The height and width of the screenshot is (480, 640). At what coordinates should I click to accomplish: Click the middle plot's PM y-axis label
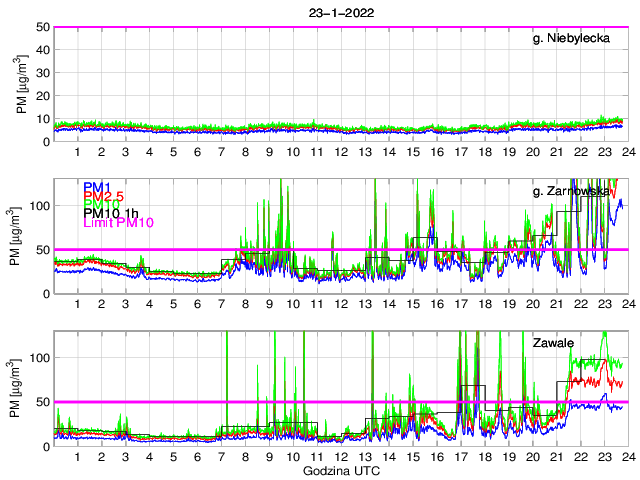tap(22, 236)
